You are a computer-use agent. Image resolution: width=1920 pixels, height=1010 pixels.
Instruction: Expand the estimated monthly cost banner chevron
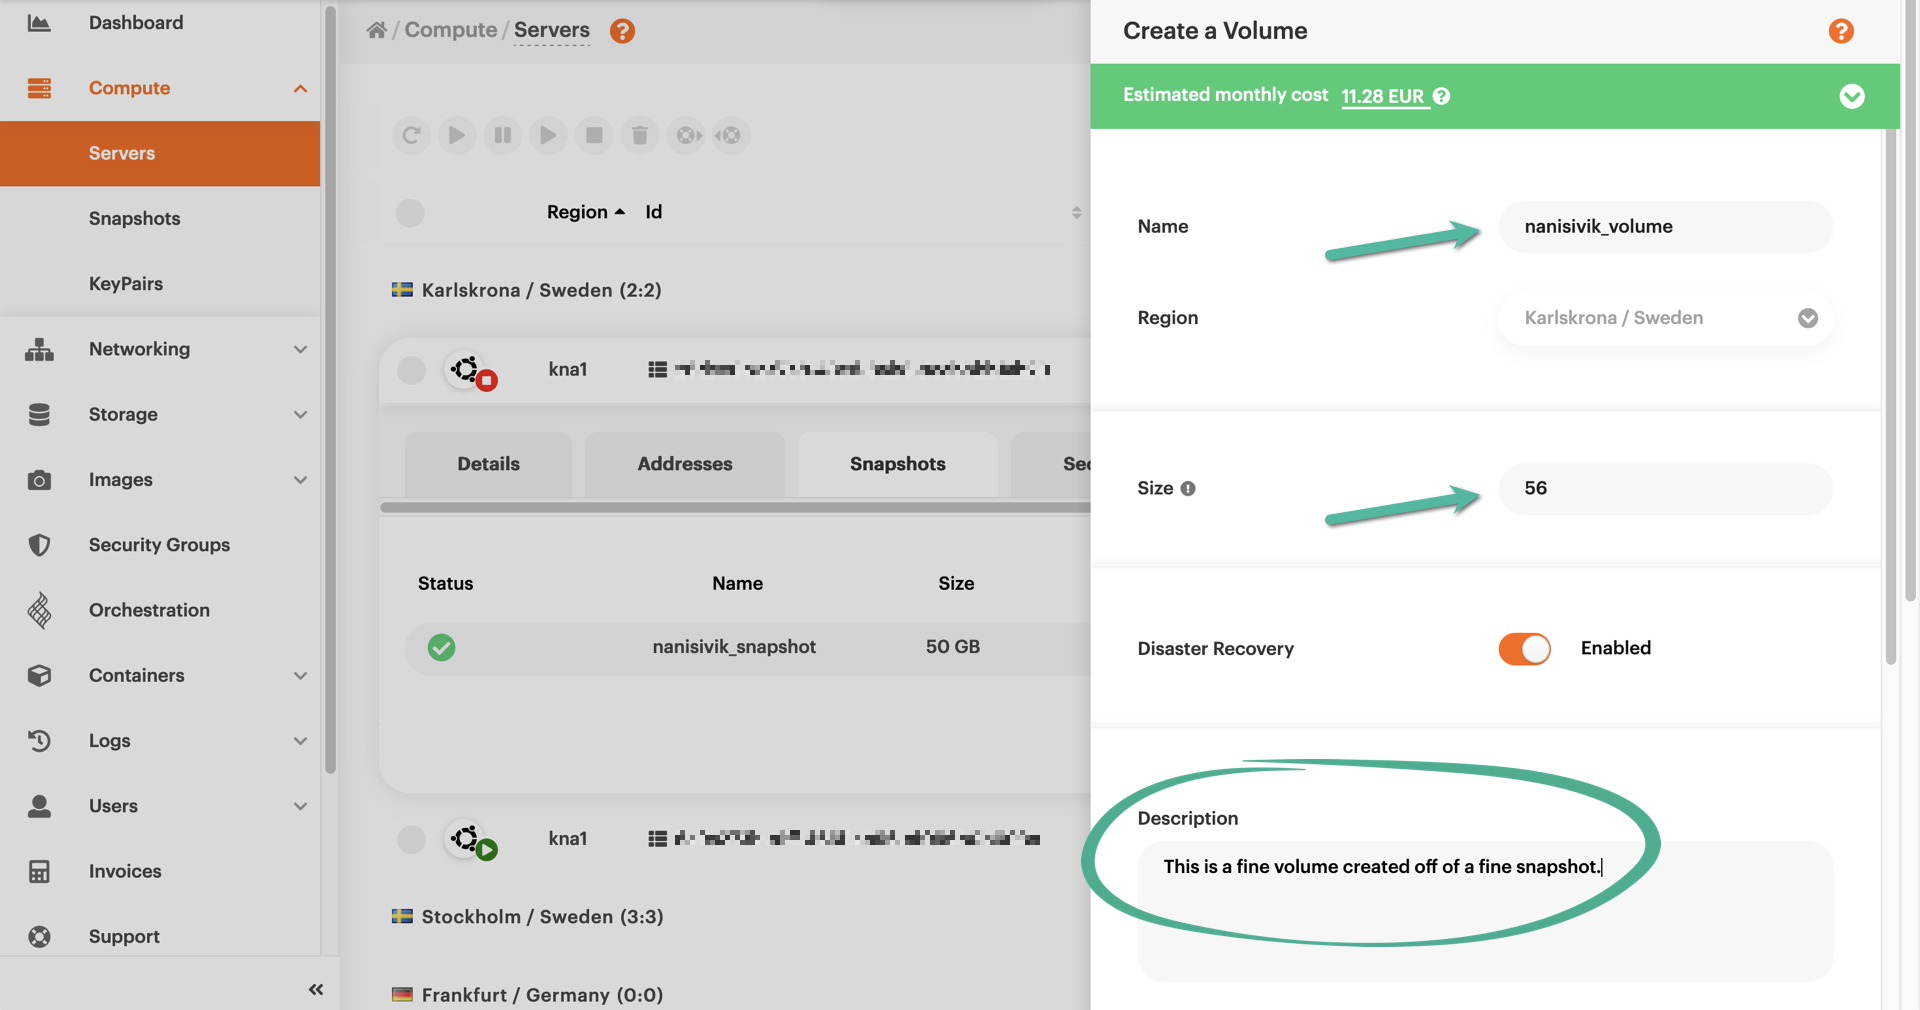pyautogui.click(x=1851, y=96)
